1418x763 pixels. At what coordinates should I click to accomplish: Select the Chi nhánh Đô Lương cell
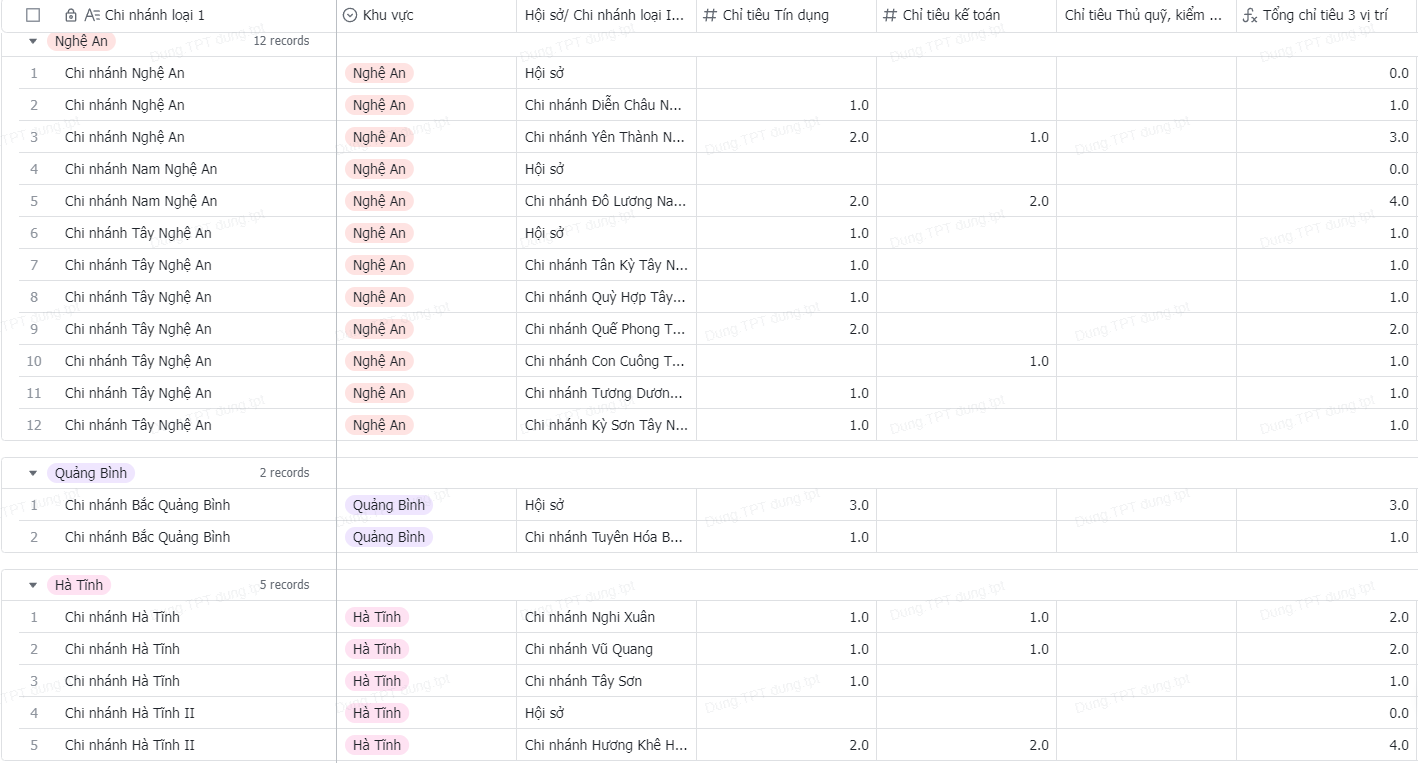pyautogui.click(x=604, y=201)
